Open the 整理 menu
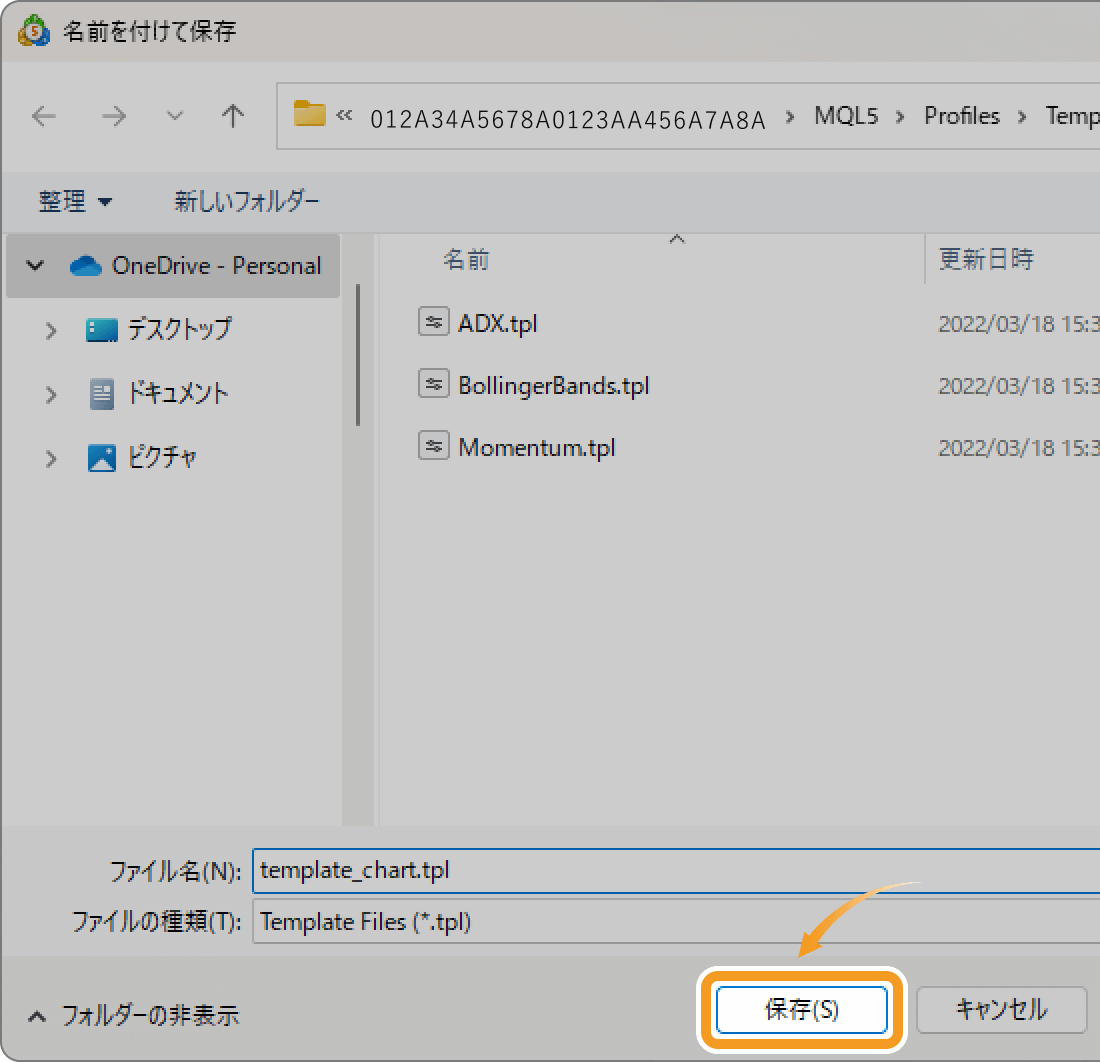 coord(74,202)
